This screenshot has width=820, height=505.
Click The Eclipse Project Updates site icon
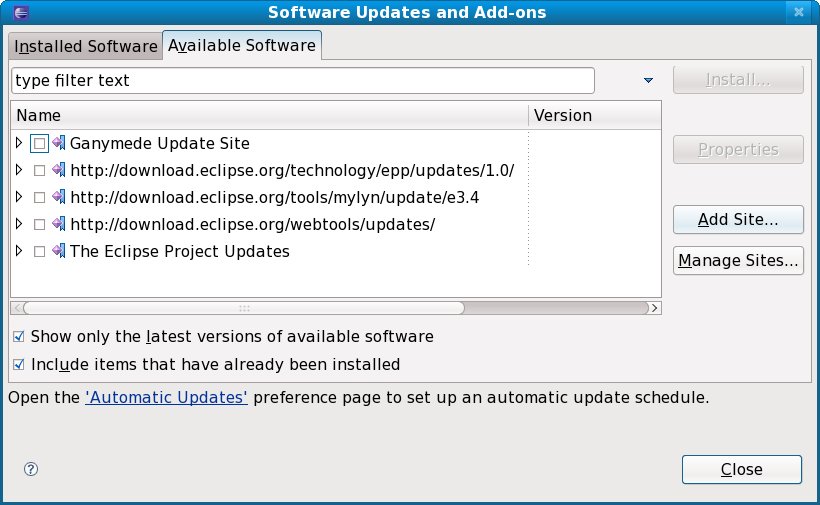coord(58,251)
